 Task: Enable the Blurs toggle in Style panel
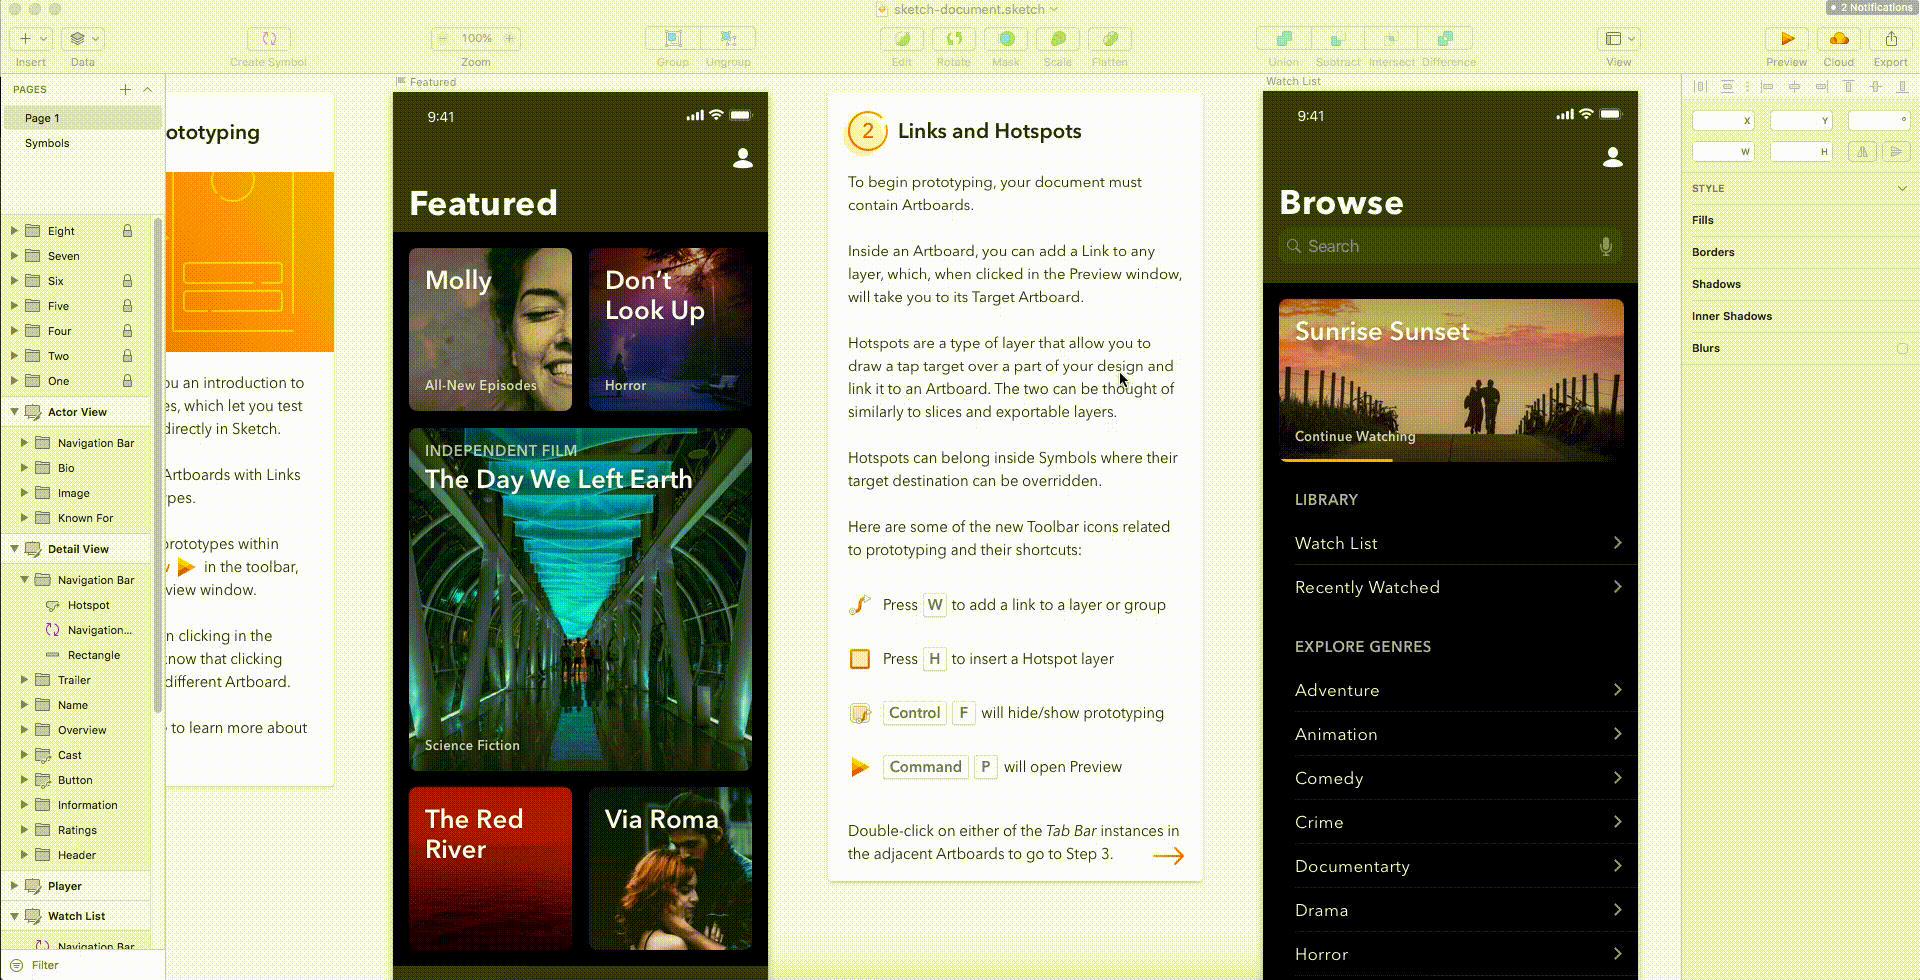click(1901, 348)
